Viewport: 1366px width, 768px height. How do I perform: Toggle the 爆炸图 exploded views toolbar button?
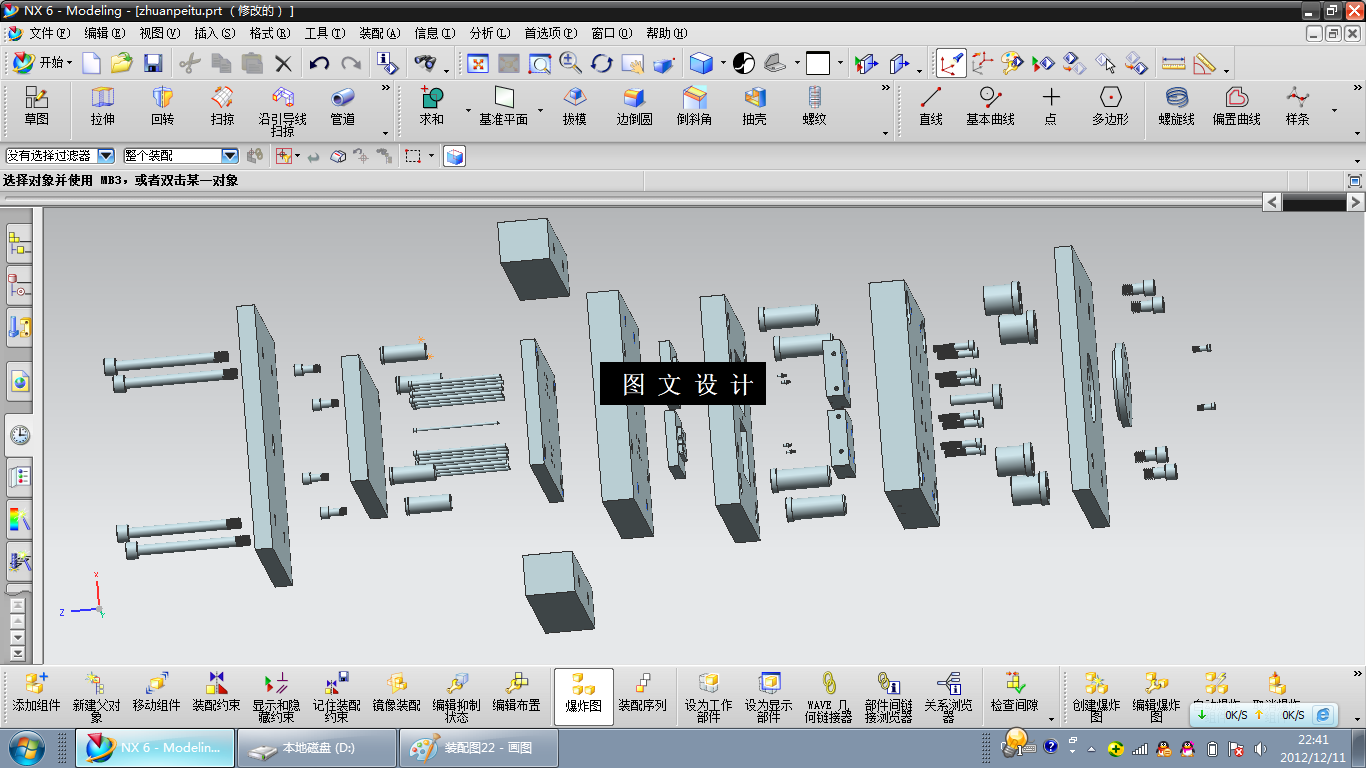[583, 696]
